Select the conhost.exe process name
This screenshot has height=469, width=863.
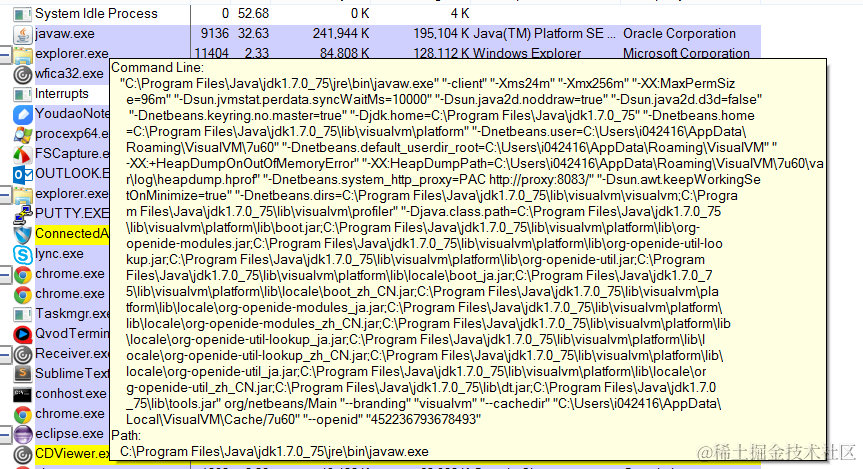pos(71,394)
